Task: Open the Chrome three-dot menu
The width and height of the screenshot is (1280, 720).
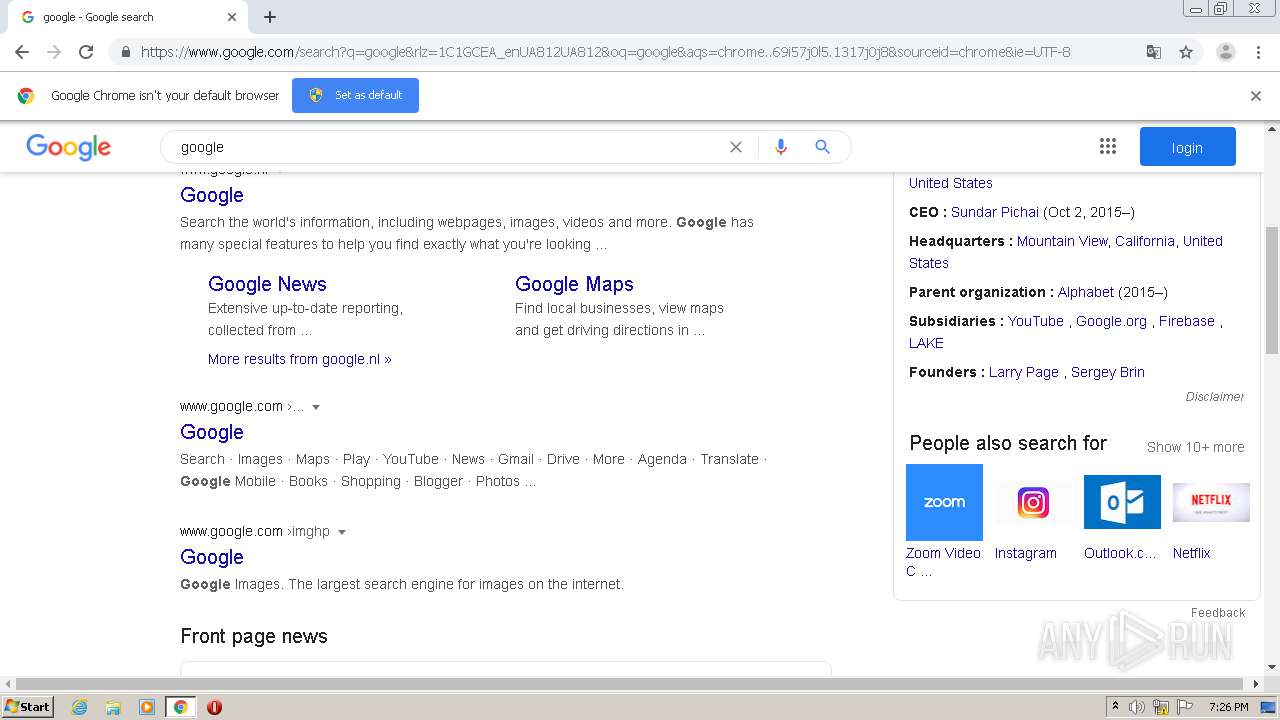Action: pos(1258,52)
